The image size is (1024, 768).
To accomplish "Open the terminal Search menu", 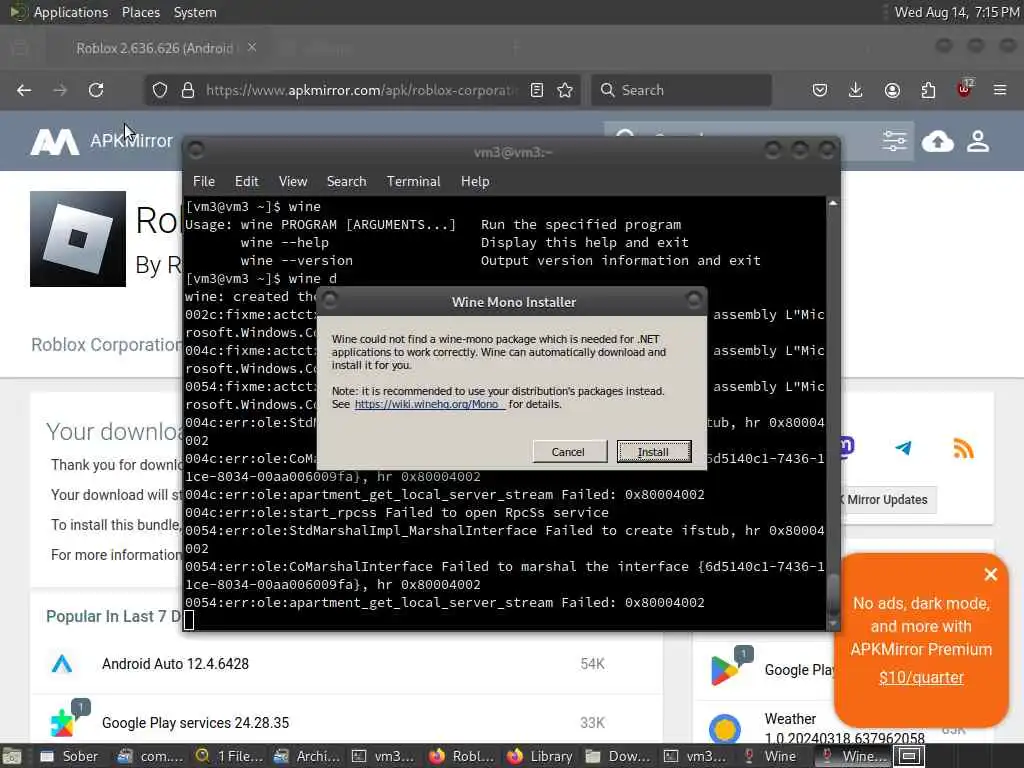I will 346,182.
